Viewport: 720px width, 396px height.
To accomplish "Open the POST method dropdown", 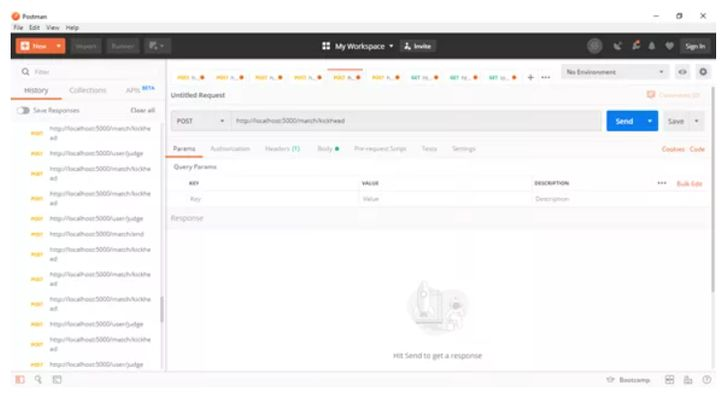I will pyautogui.click(x=201, y=121).
